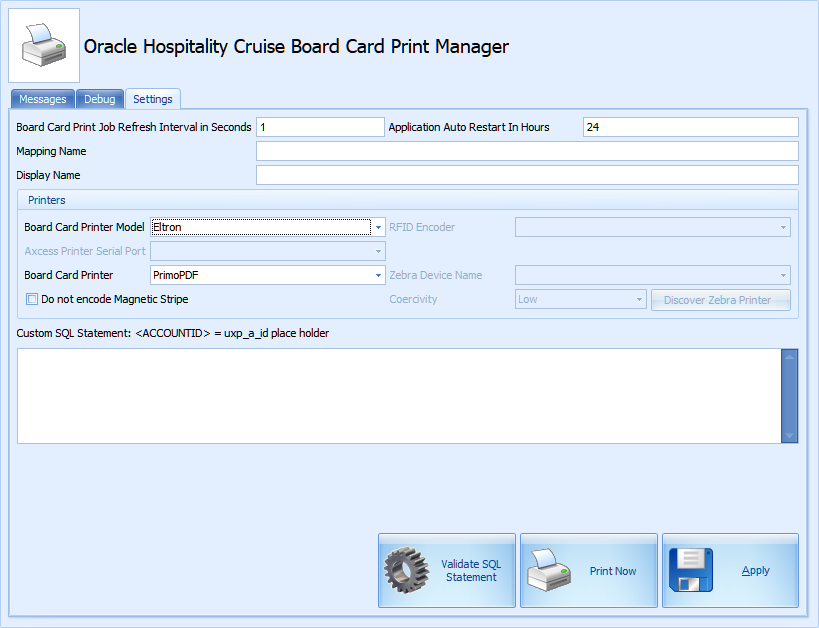The image size is (819, 628).
Task: Open the Zebra Device Name dropdown
Action: (785, 275)
